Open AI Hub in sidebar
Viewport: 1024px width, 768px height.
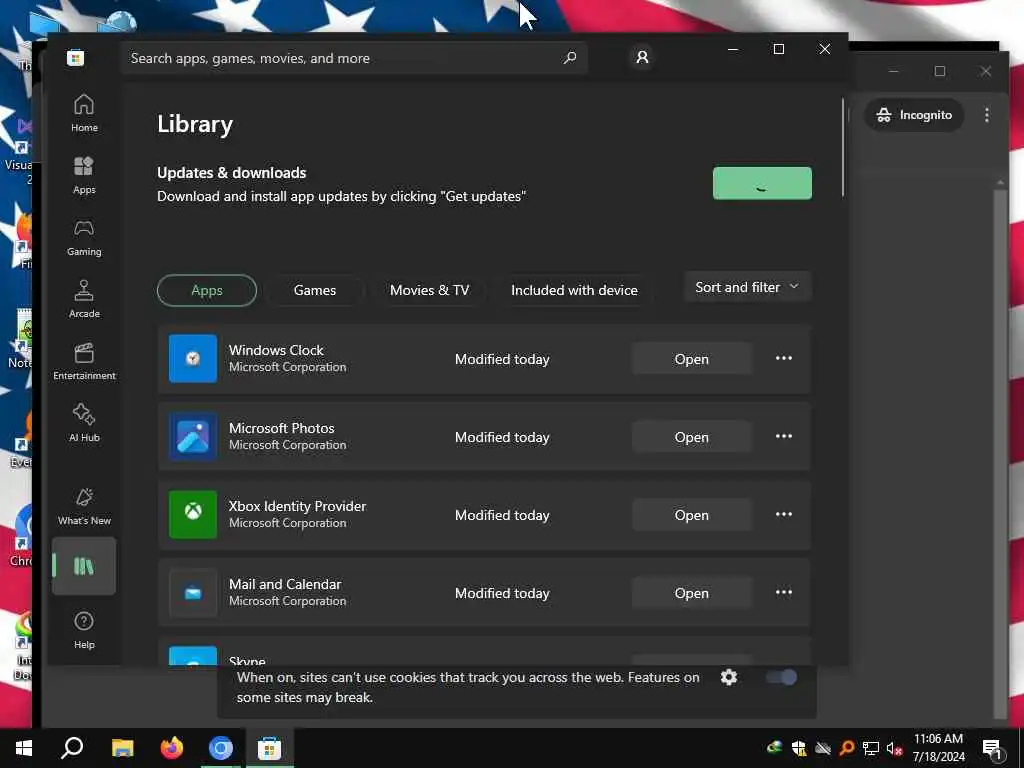[x=84, y=423]
